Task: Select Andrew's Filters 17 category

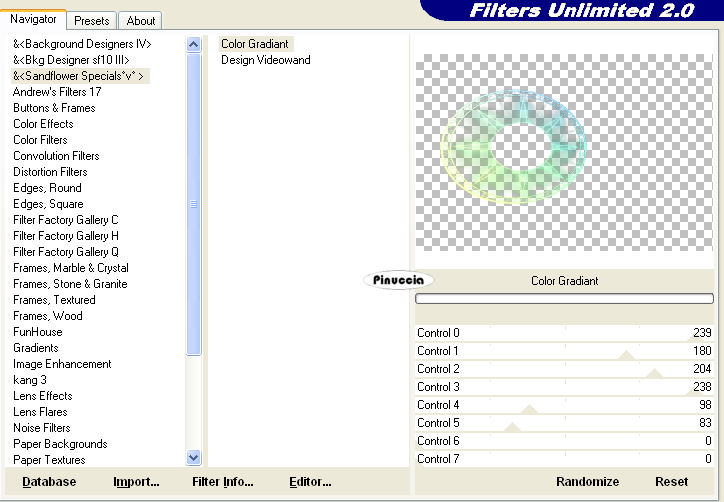Action: point(57,92)
